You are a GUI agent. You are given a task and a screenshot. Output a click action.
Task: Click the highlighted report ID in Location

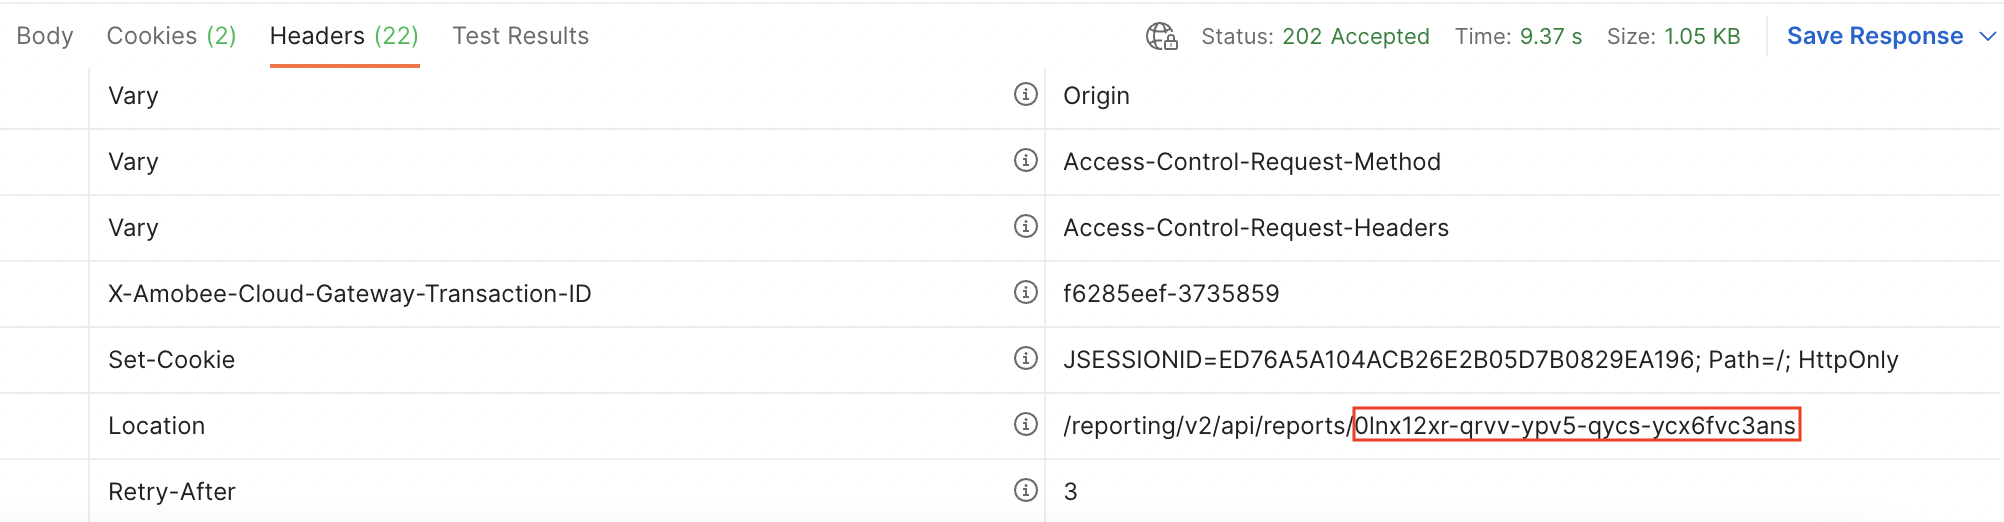click(x=1576, y=425)
